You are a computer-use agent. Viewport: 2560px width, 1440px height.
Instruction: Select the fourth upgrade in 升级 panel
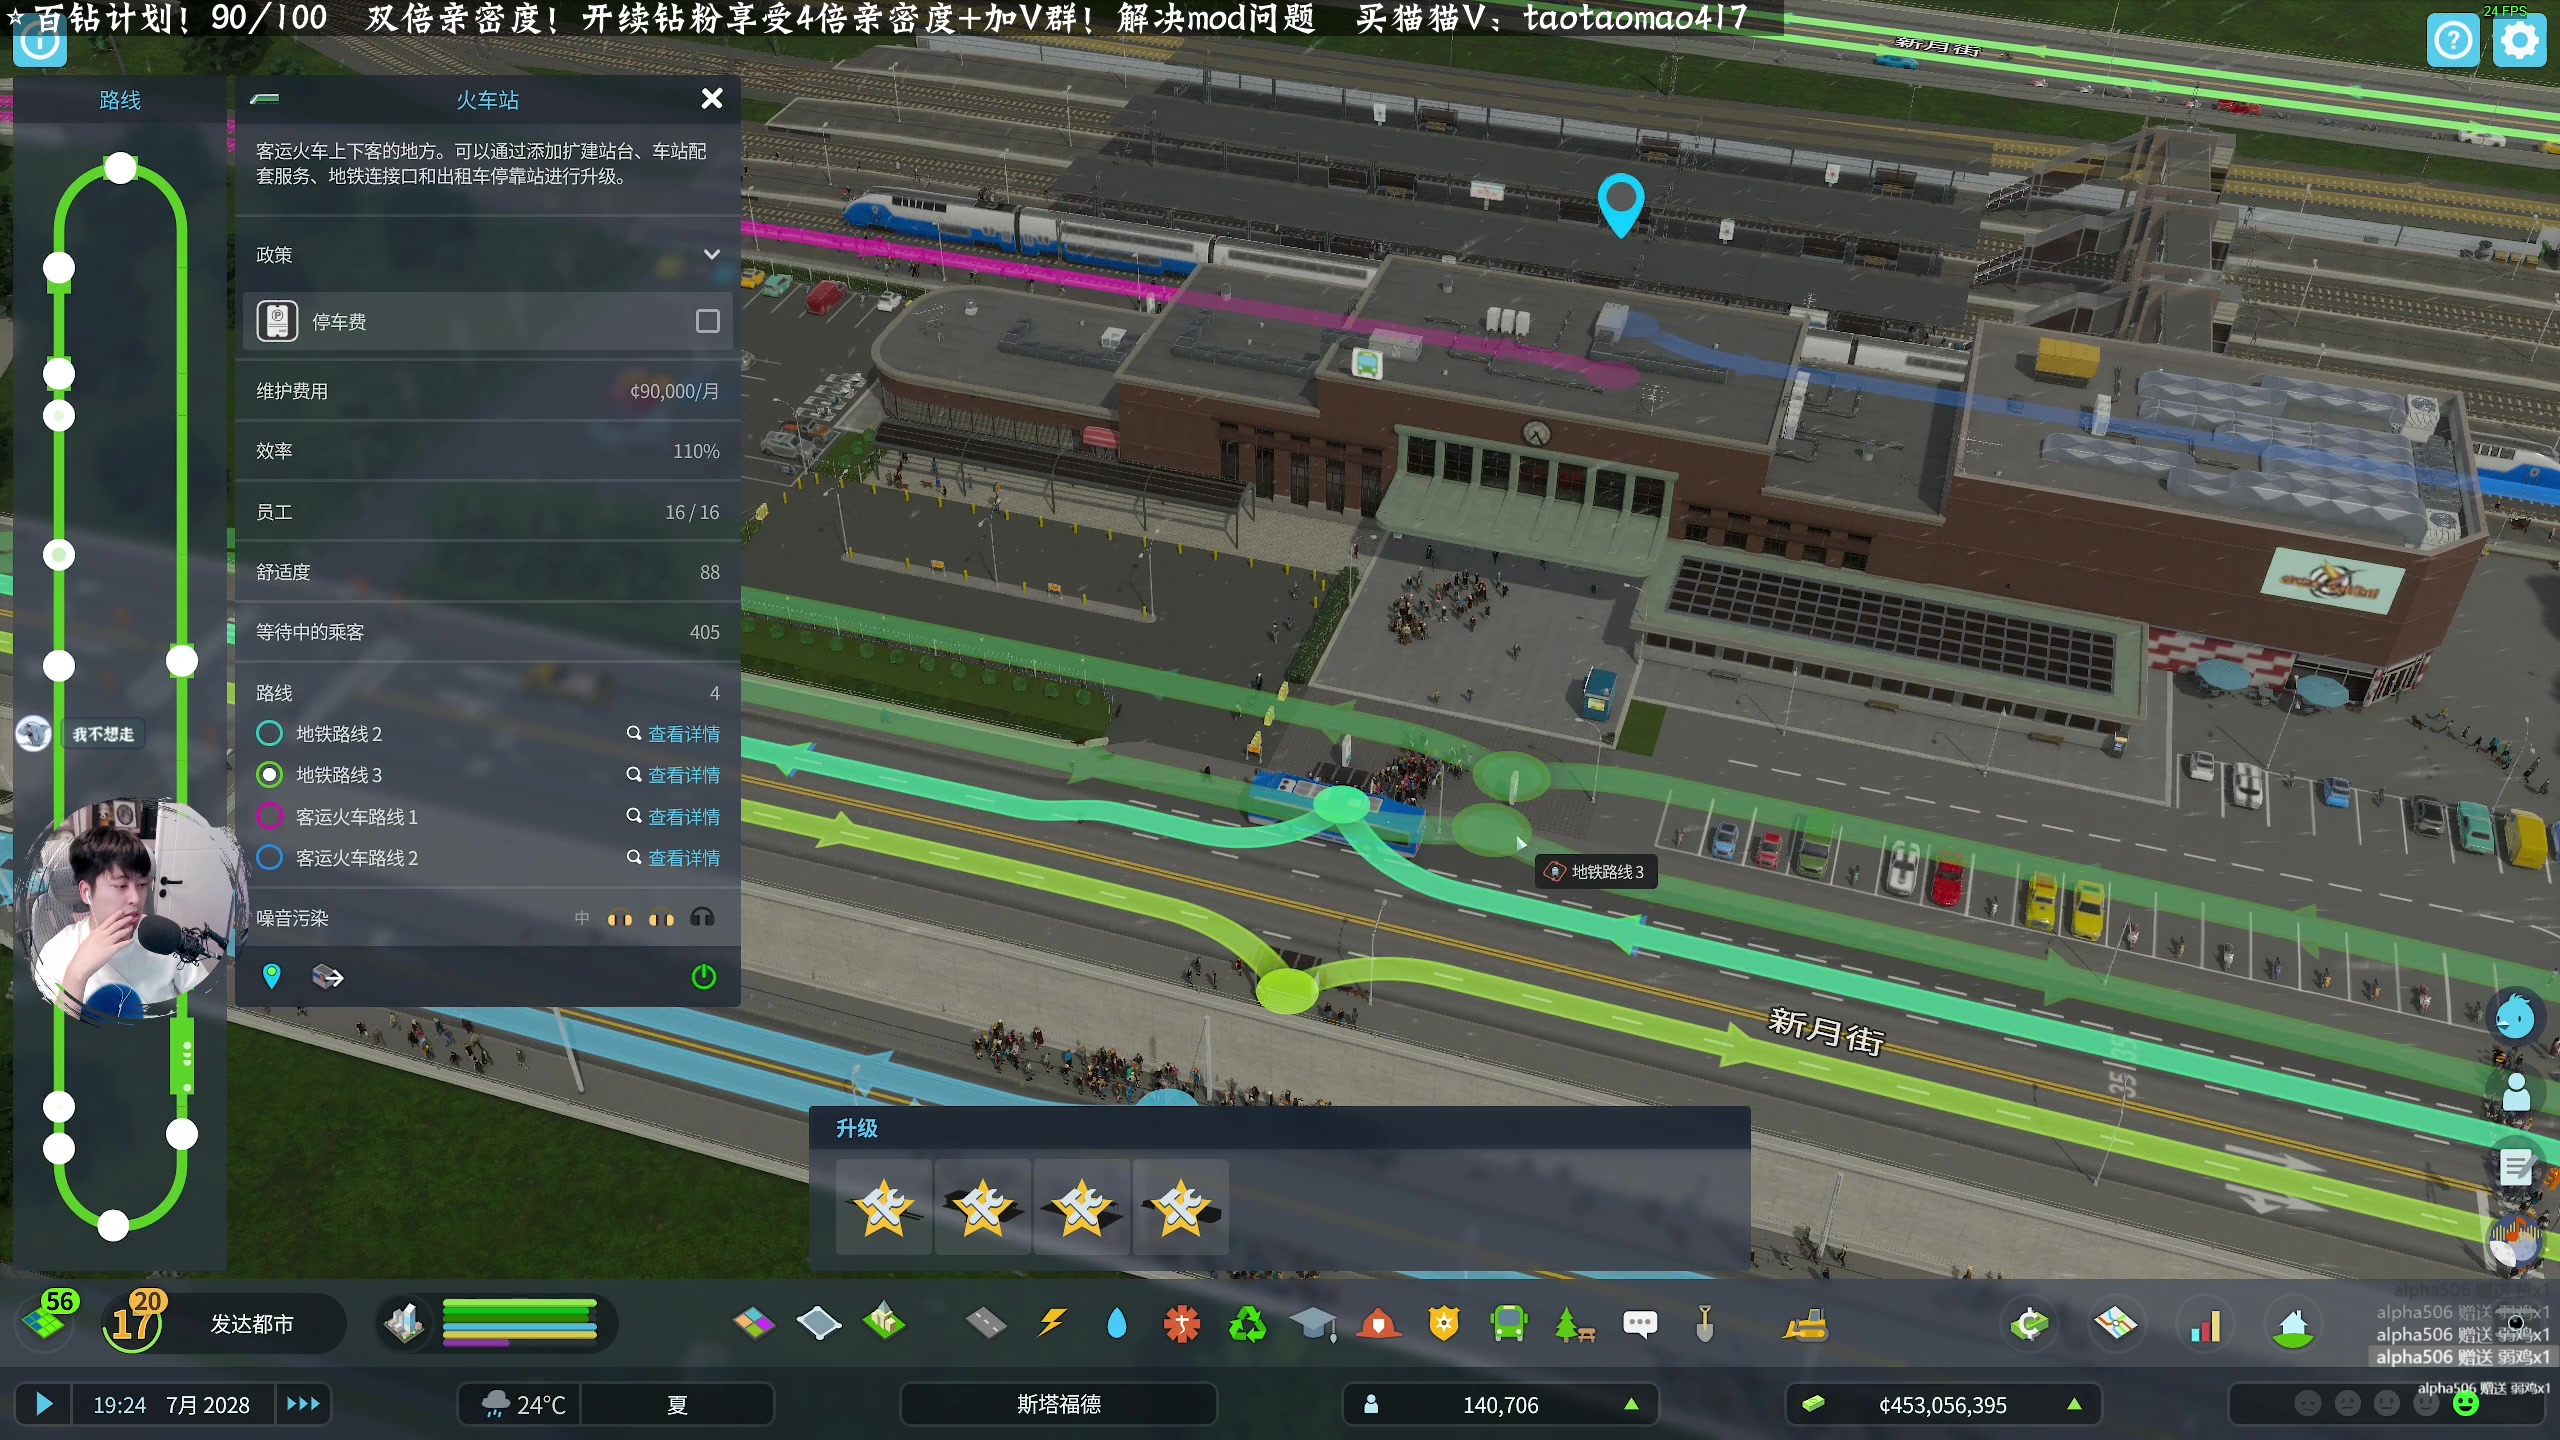tap(1180, 1207)
